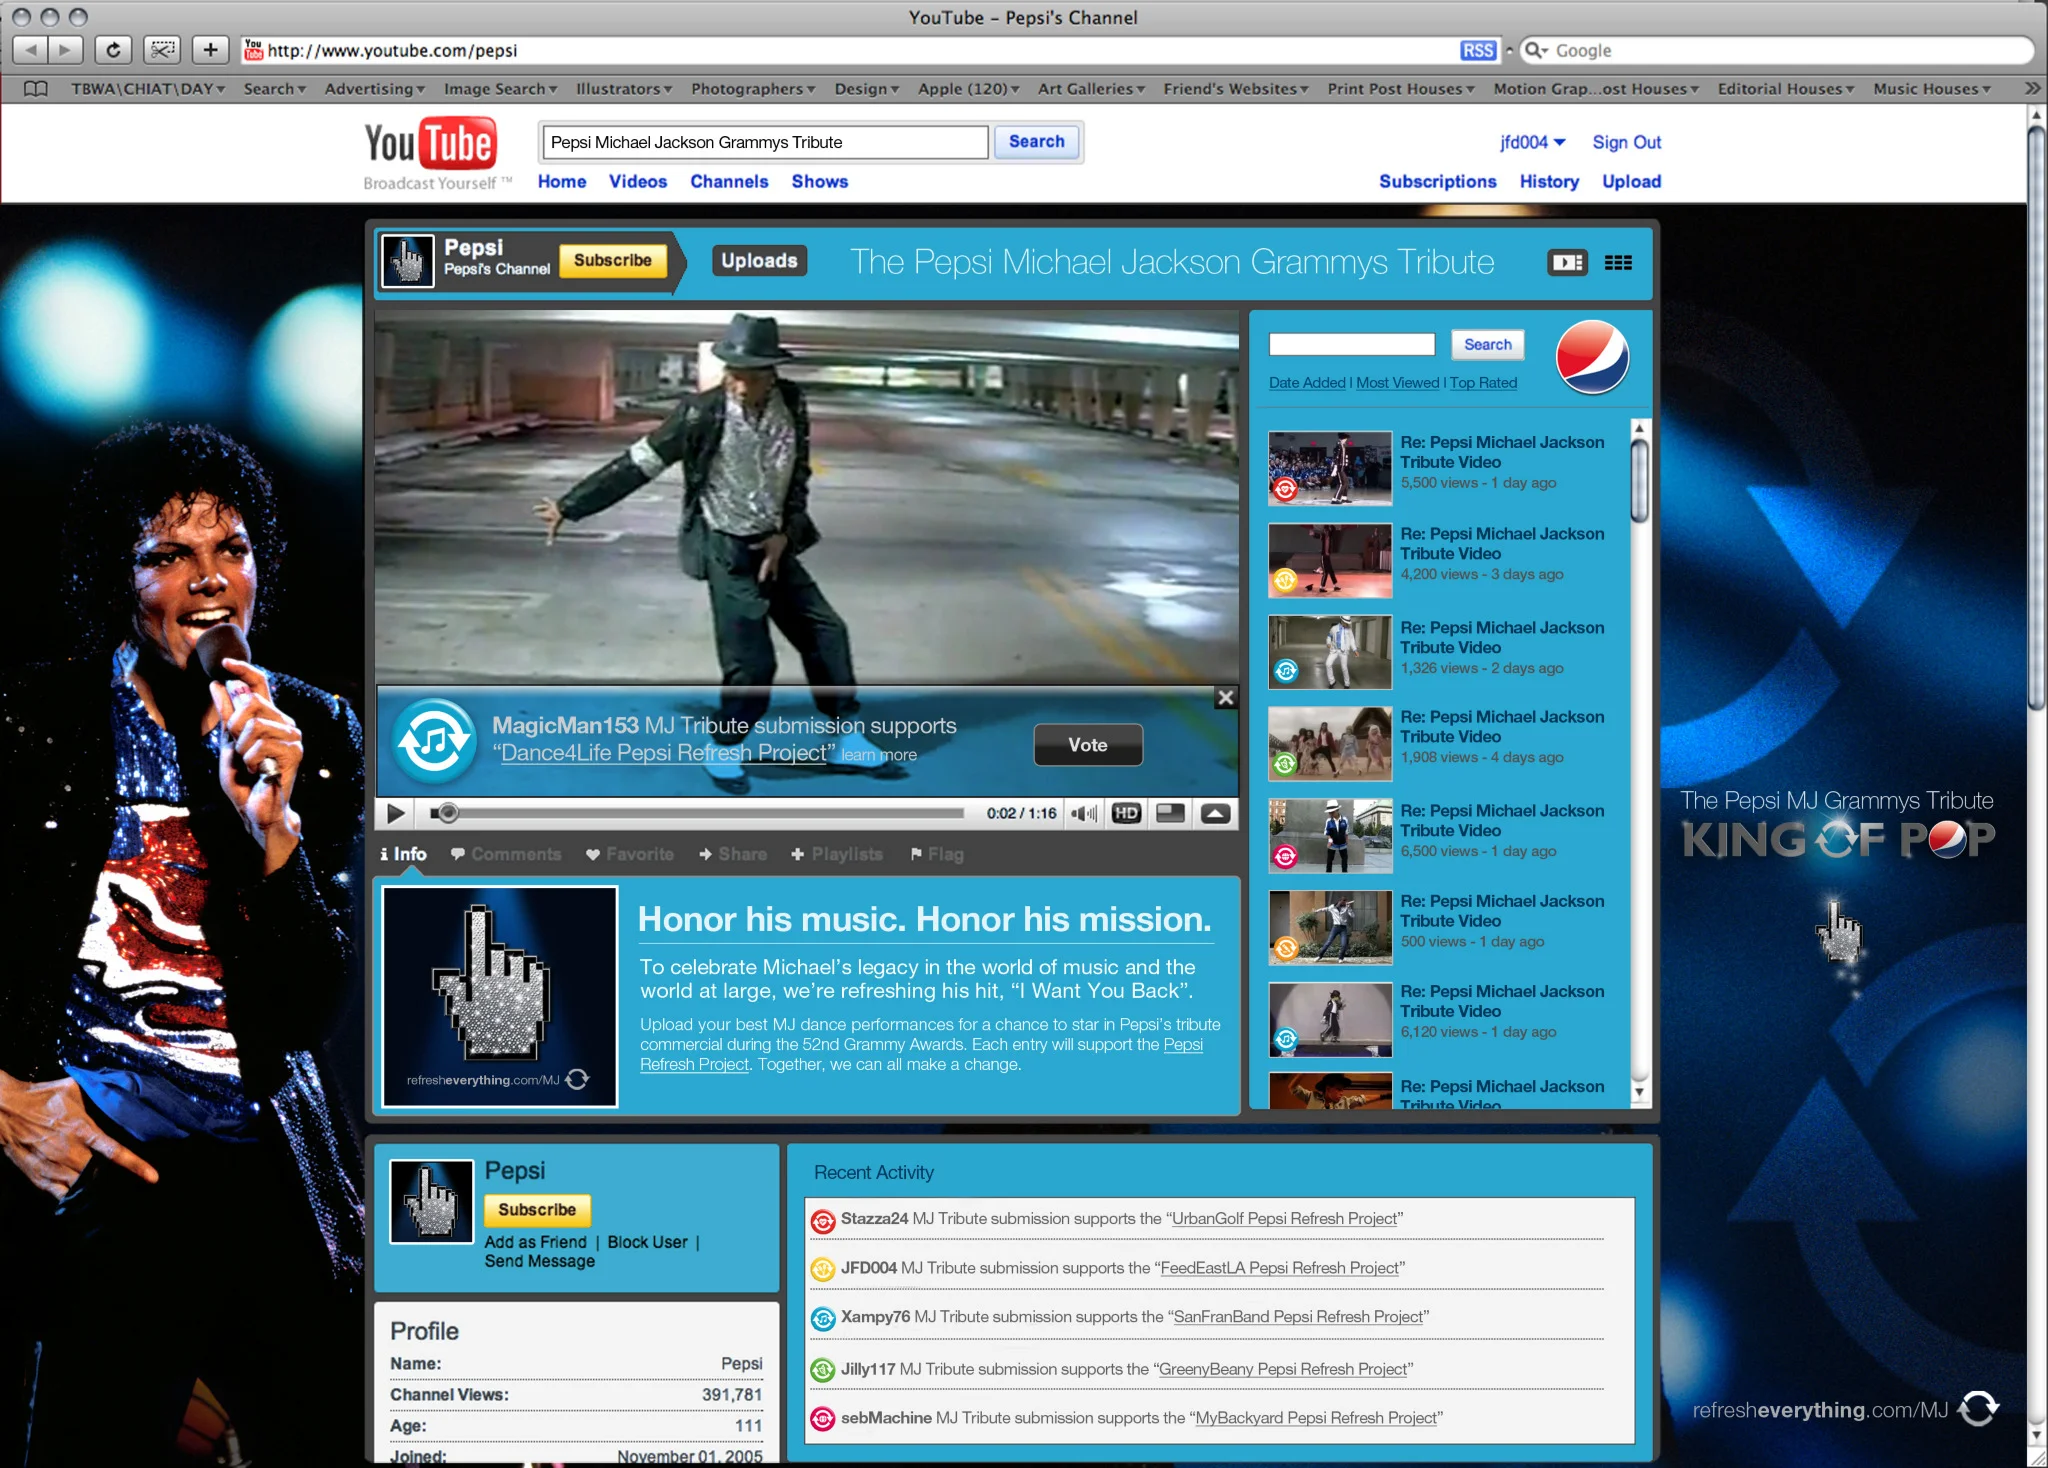
Task: Click the Pepsi channel avatar in header
Action: 408,262
